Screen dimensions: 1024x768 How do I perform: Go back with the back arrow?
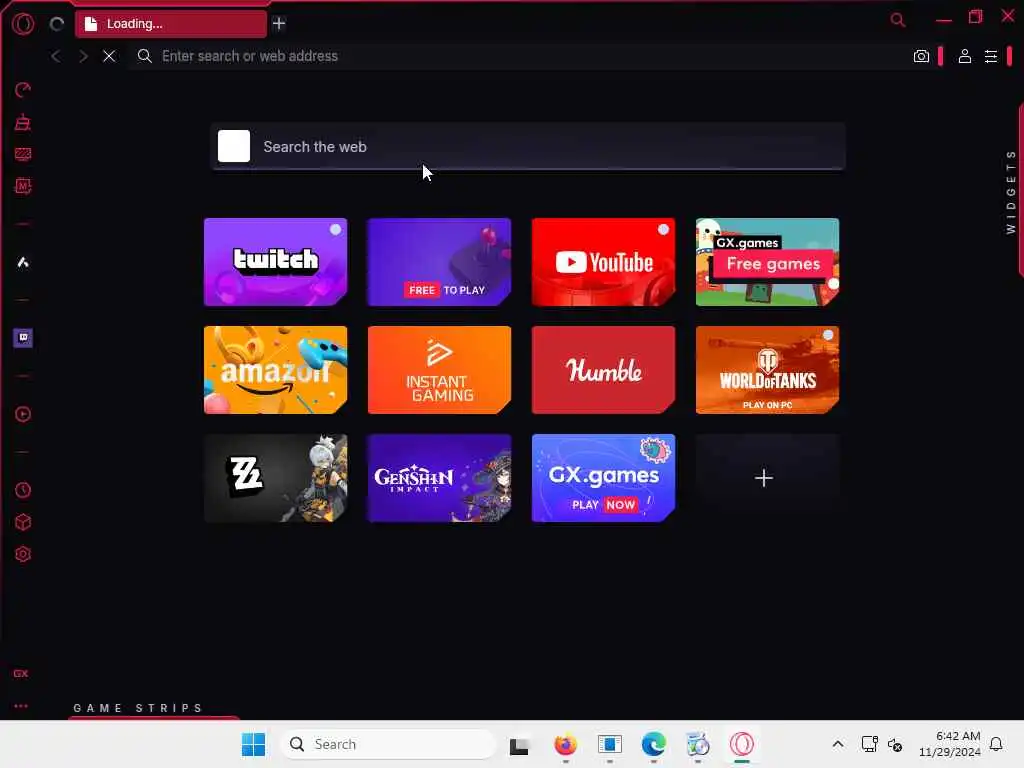pos(56,56)
